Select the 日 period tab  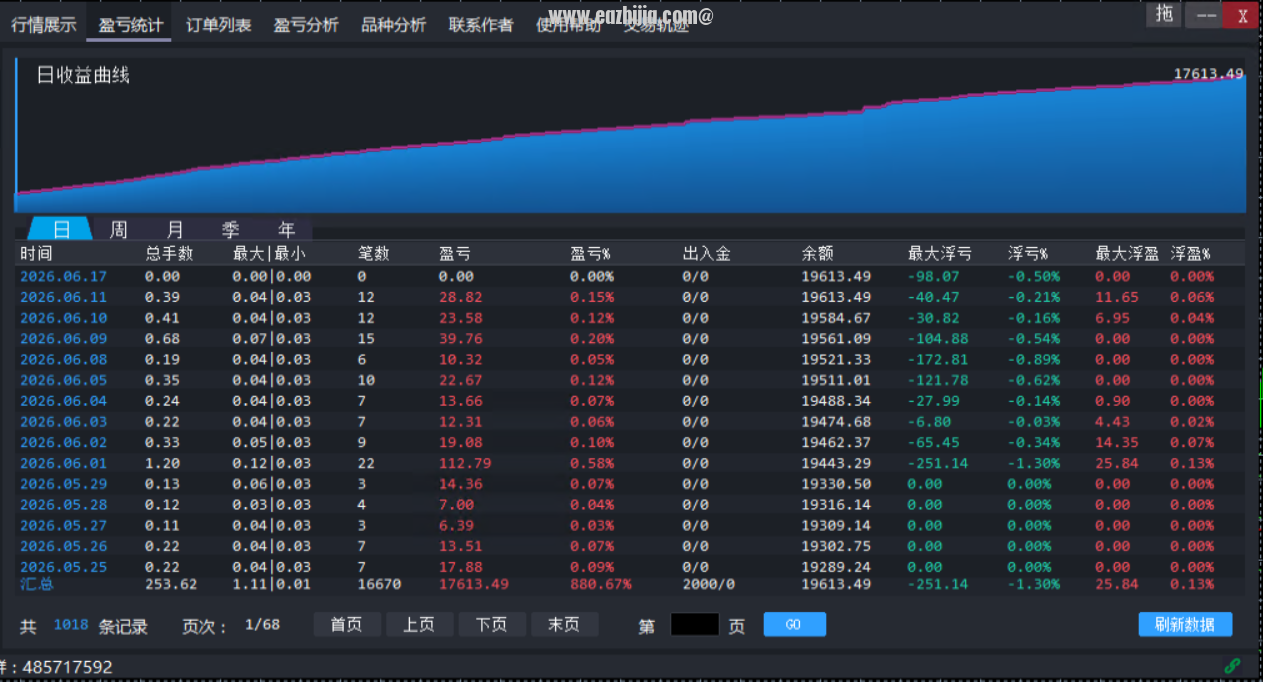coord(61,229)
